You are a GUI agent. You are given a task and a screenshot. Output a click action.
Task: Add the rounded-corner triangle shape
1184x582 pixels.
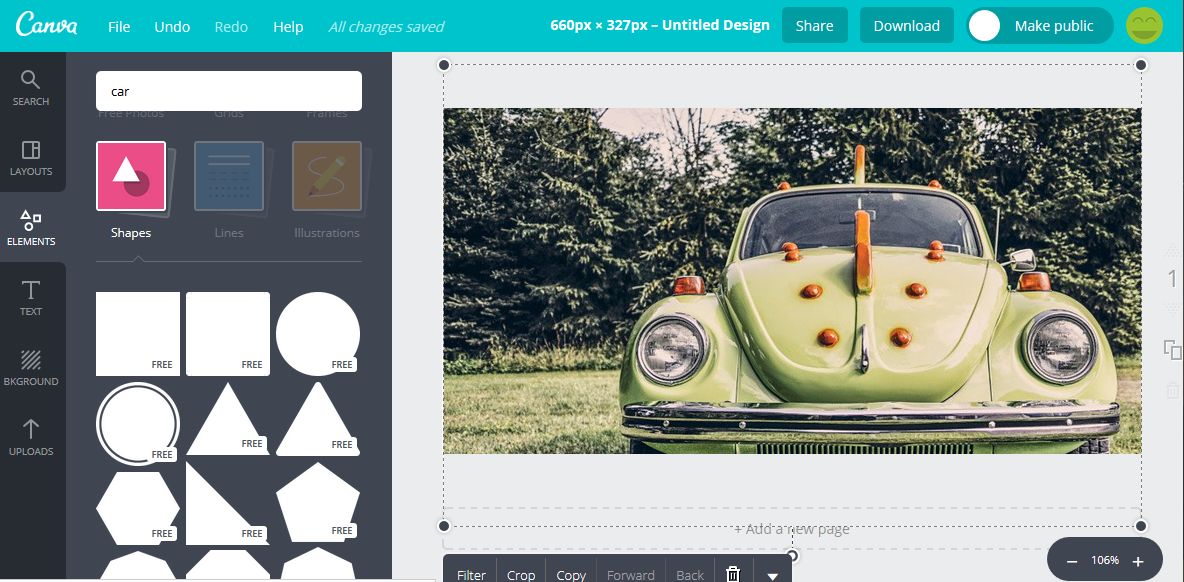click(x=318, y=419)
